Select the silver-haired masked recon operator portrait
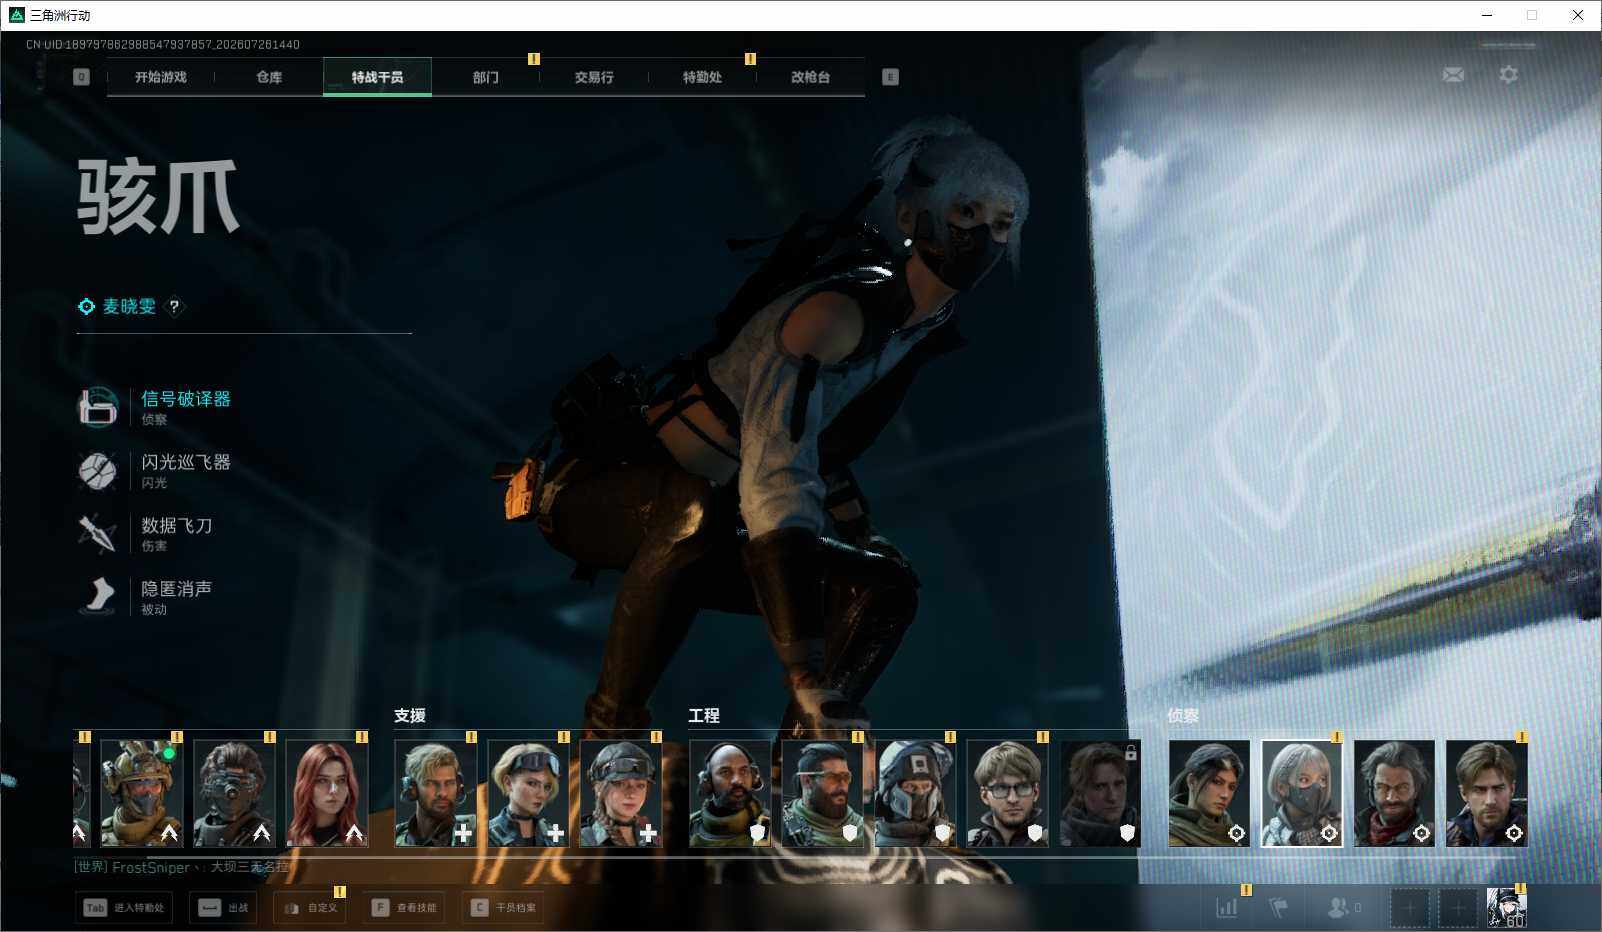 click(x=1302, y=793)
